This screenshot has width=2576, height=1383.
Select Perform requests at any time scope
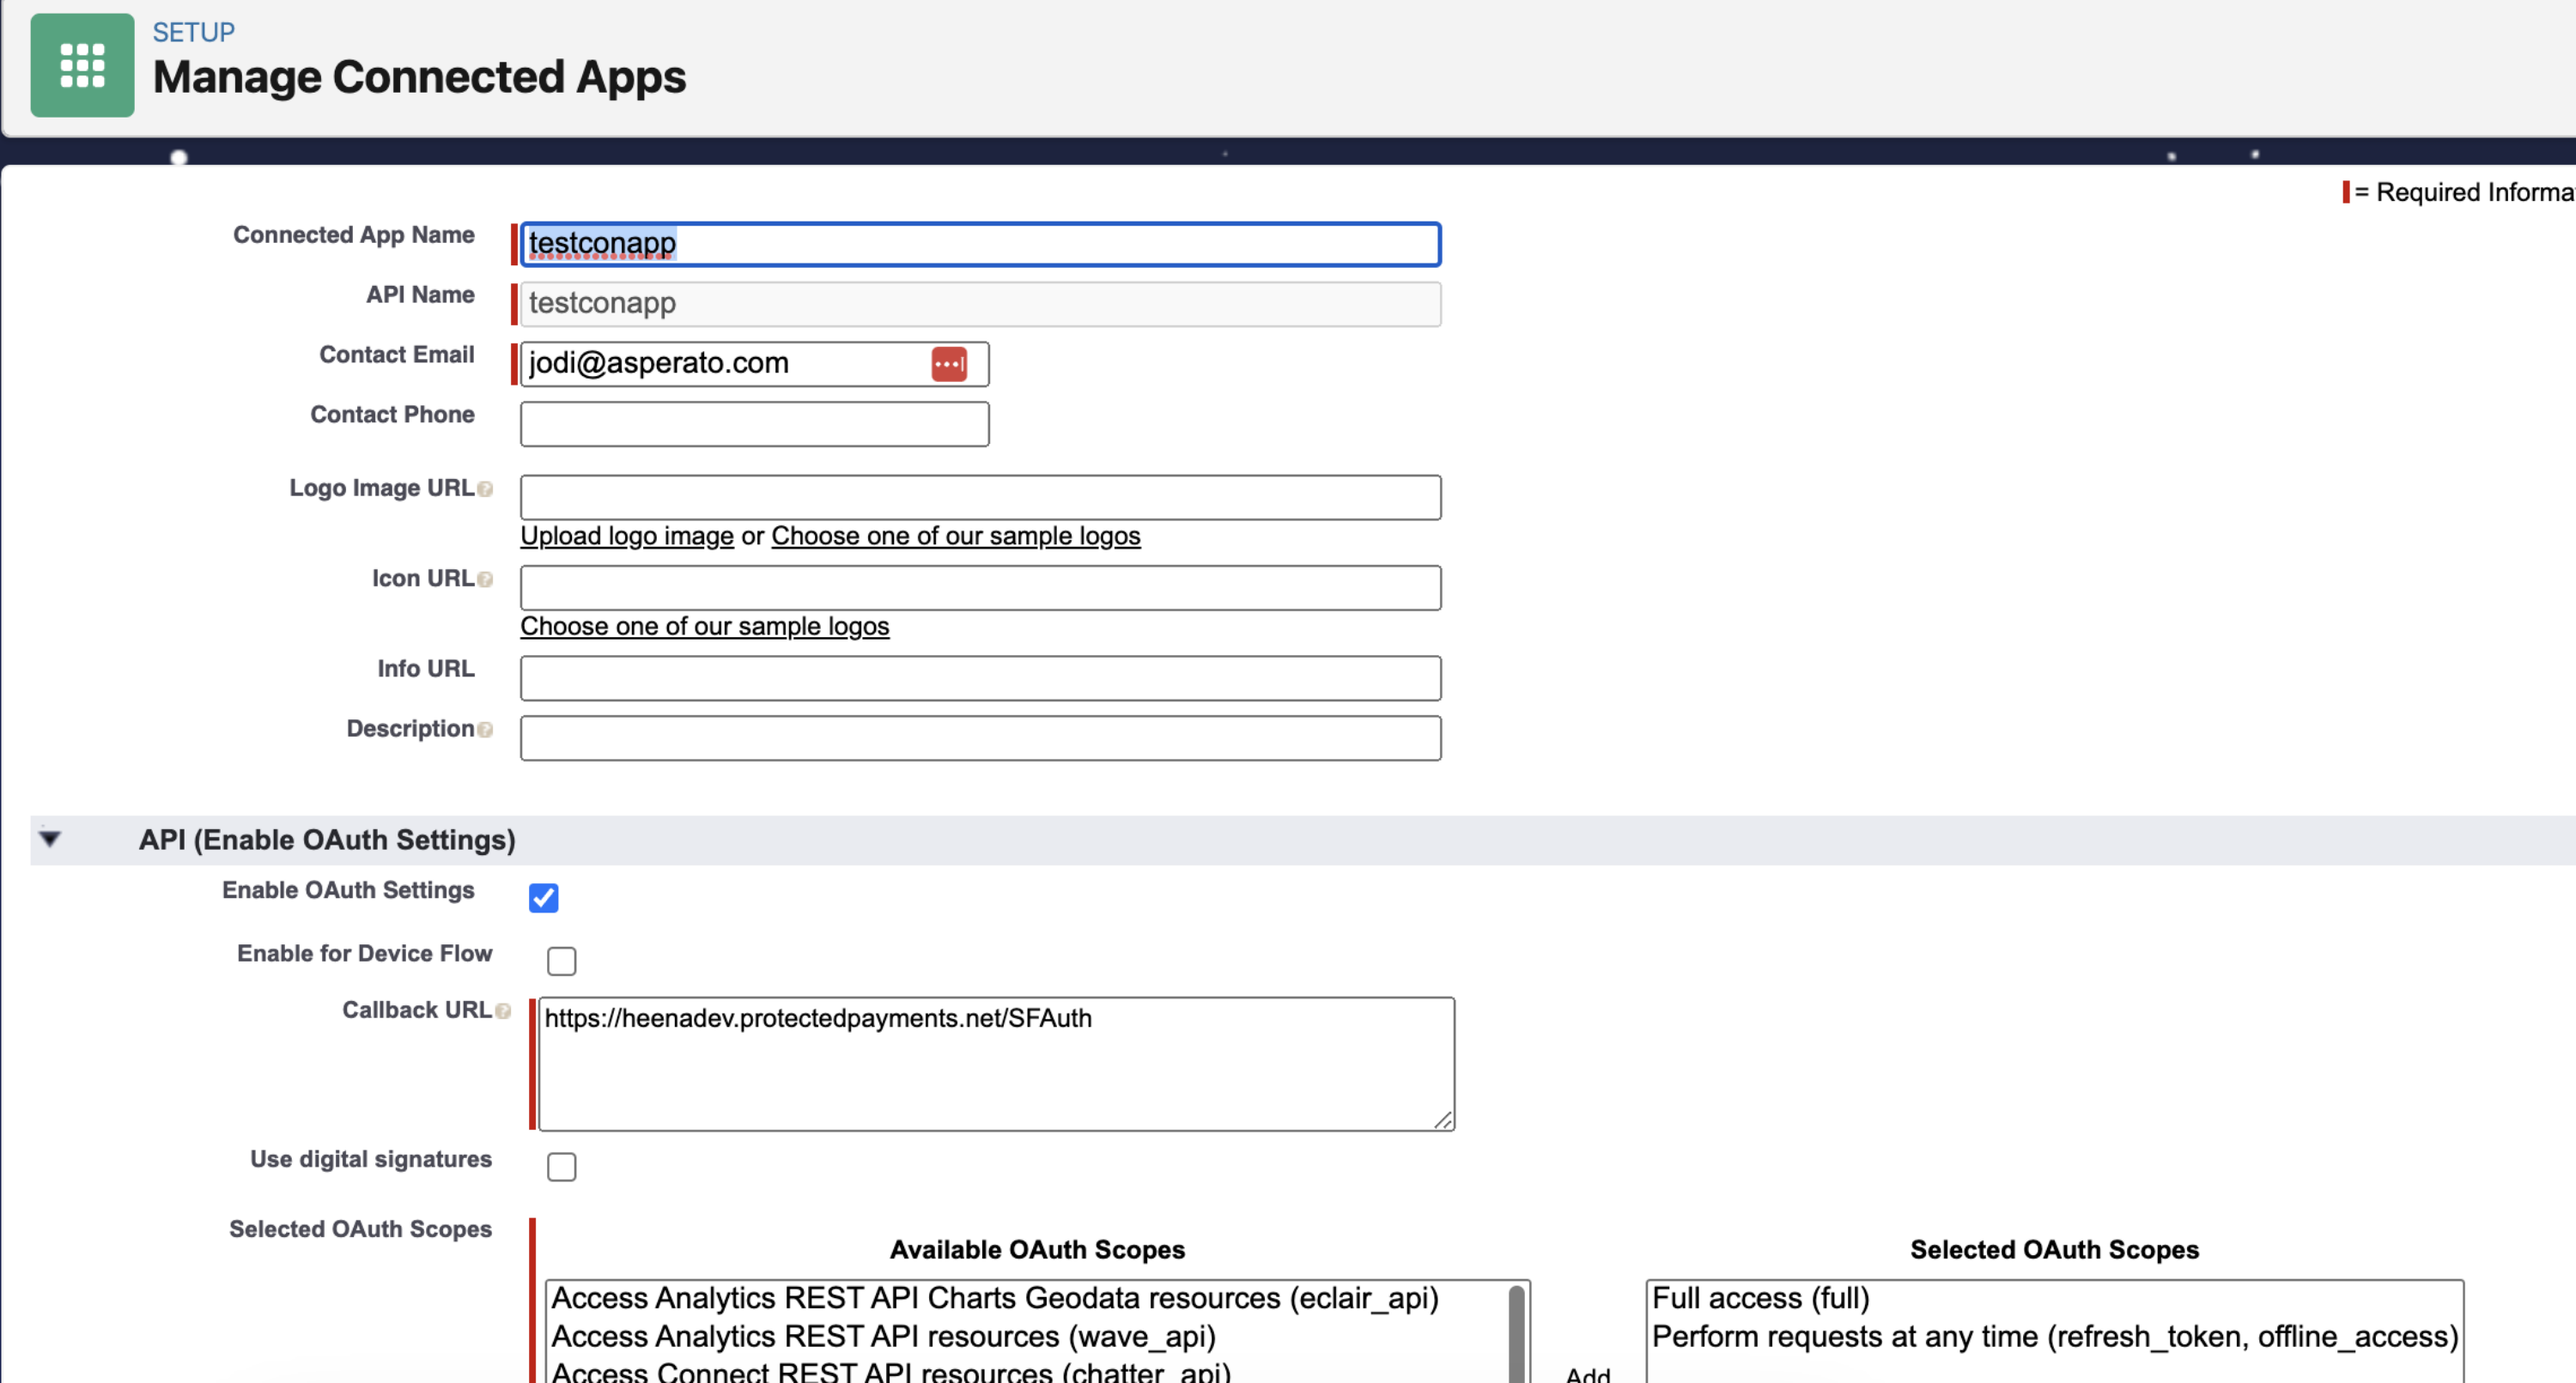(x=2053, y=1336)
